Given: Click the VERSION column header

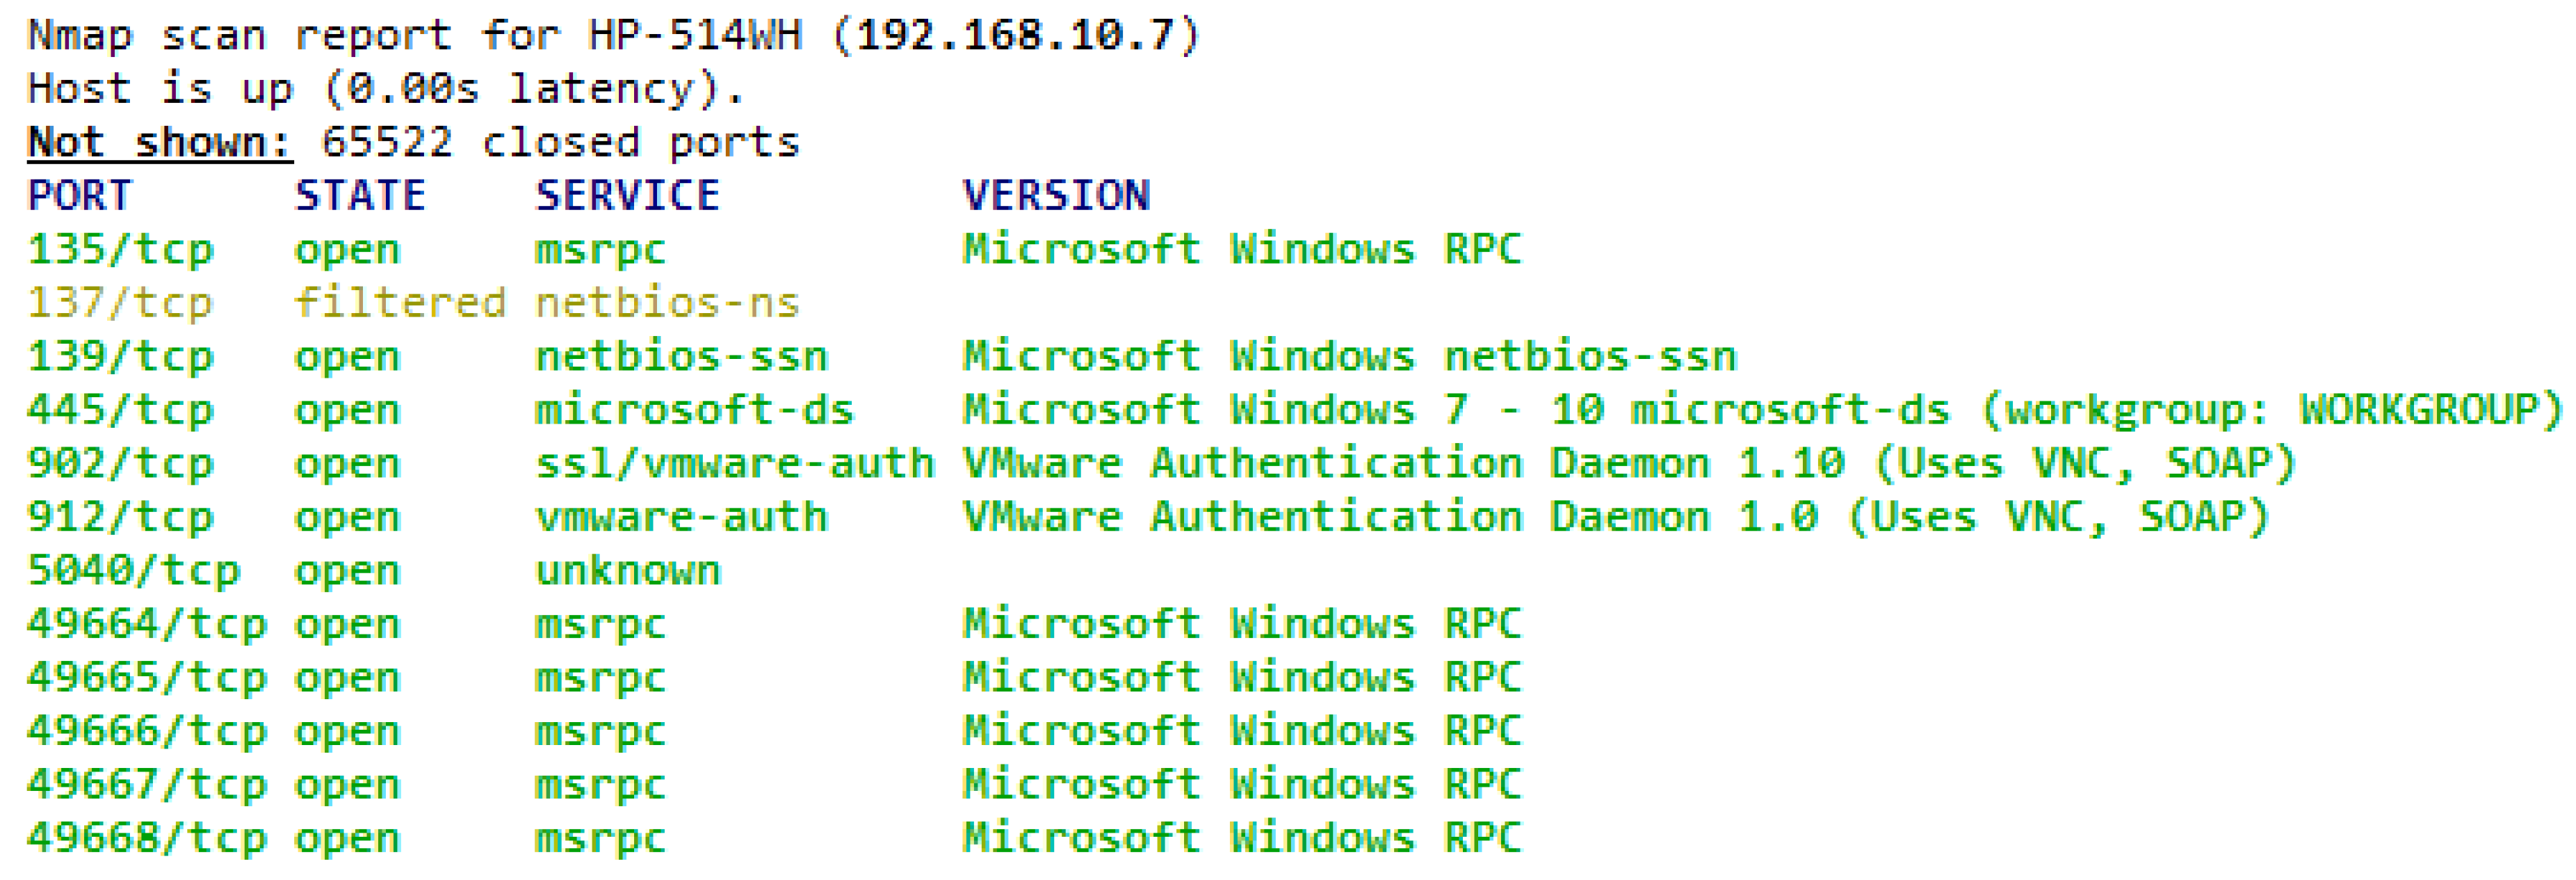Looking at the screenshot, I should 1056,196.
